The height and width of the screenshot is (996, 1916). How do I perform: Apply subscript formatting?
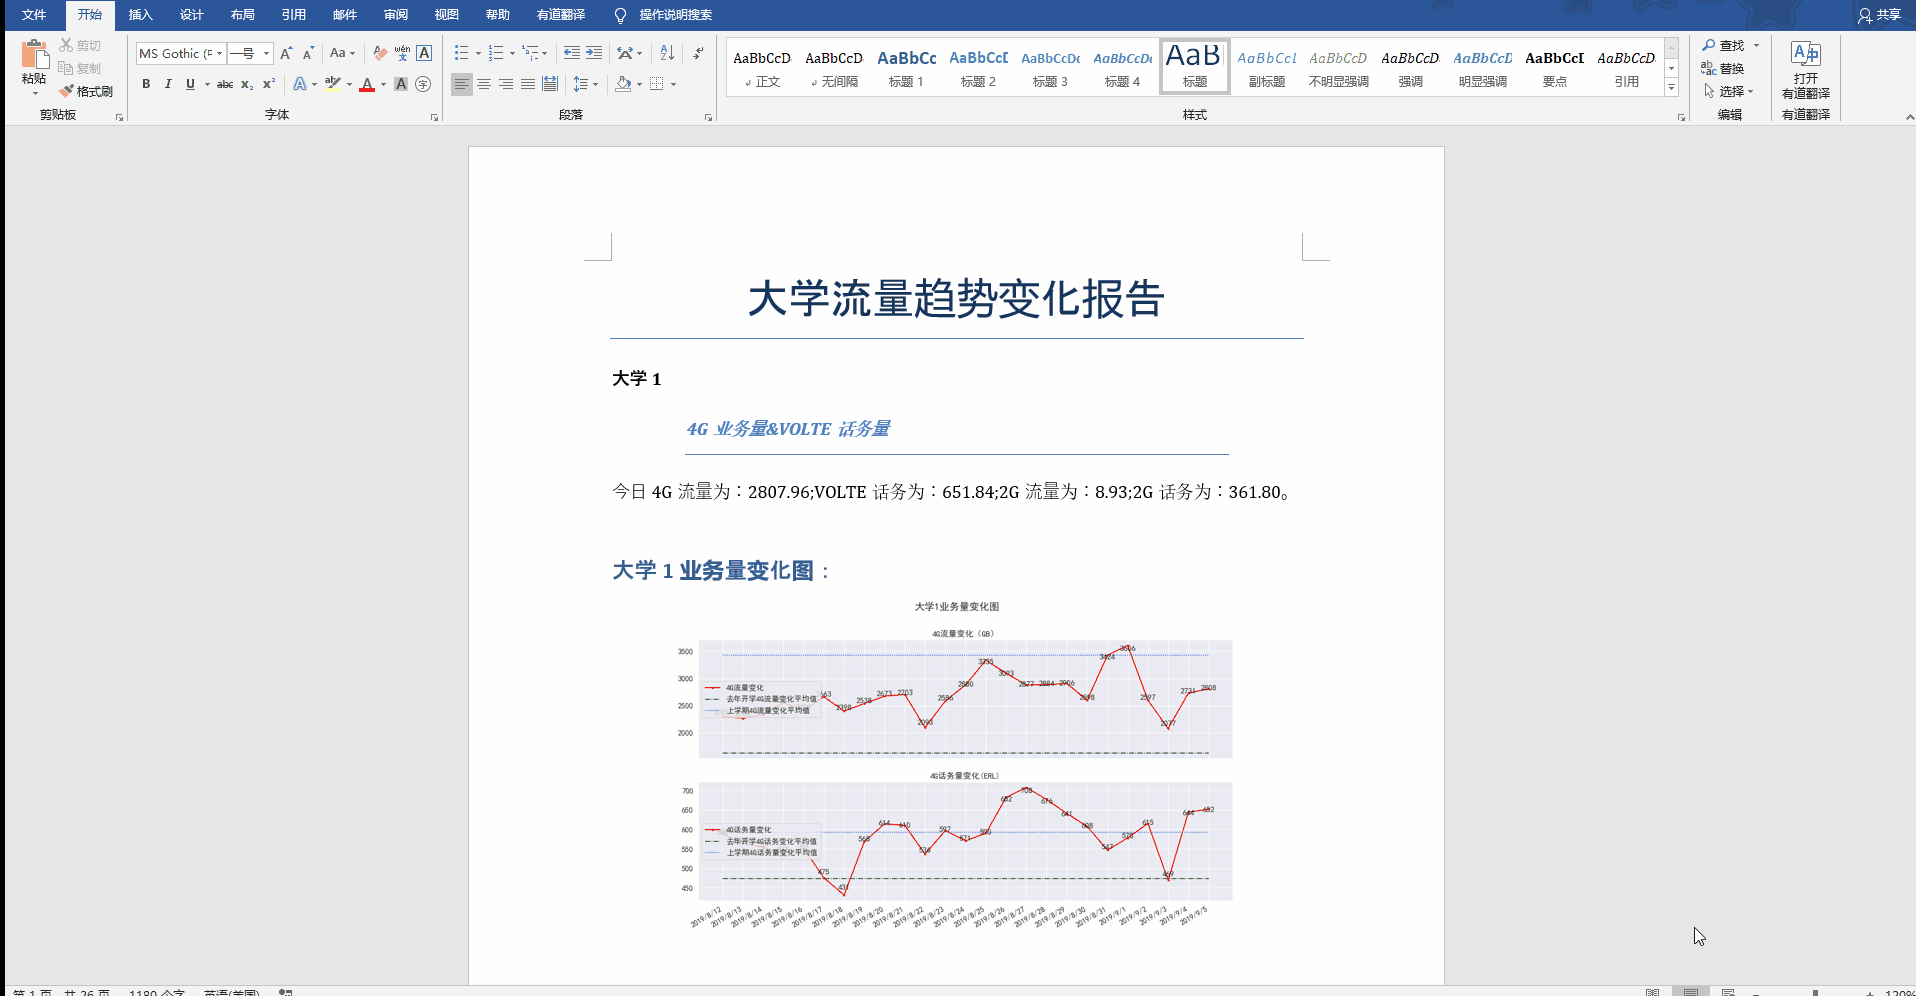coord(245,84)
